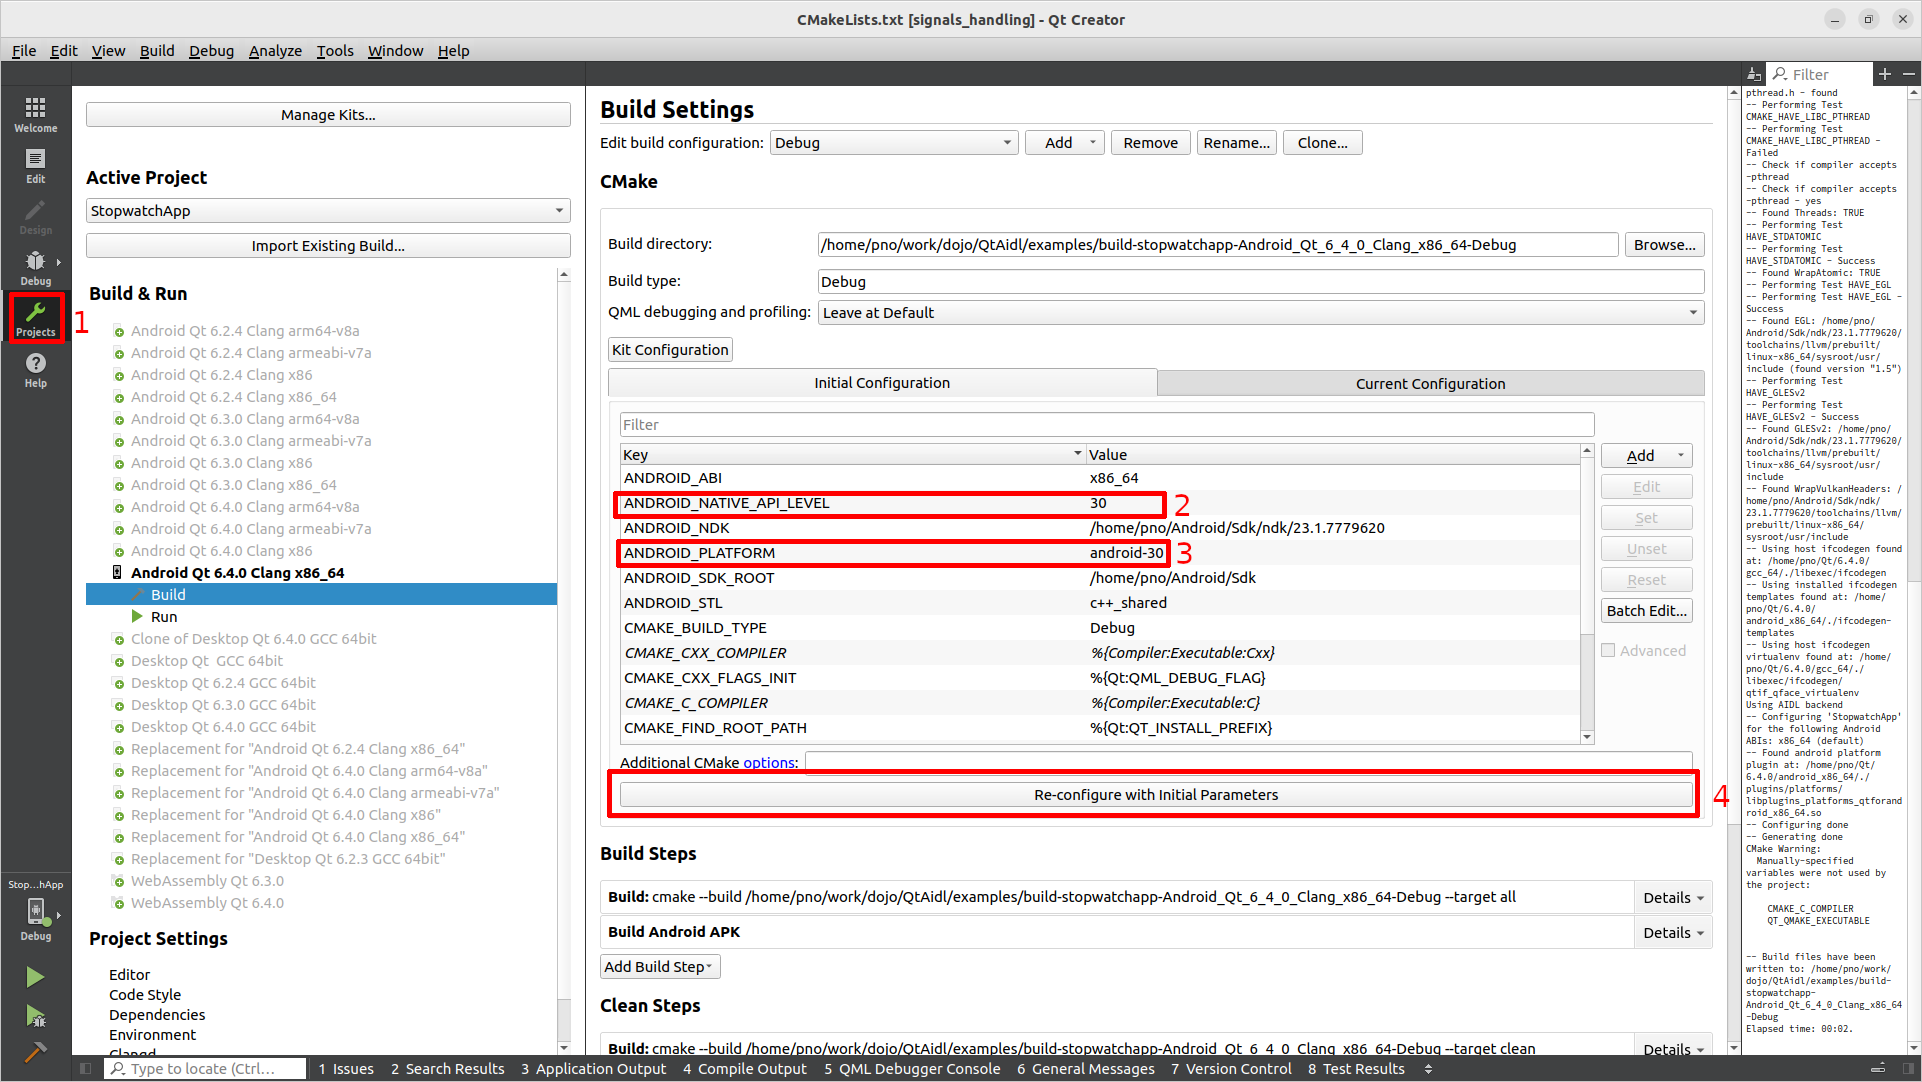Select Run under Android Qt 6.4.0 kit
This screenshot has height=1082, width=1922.
(x=164, y=617)
